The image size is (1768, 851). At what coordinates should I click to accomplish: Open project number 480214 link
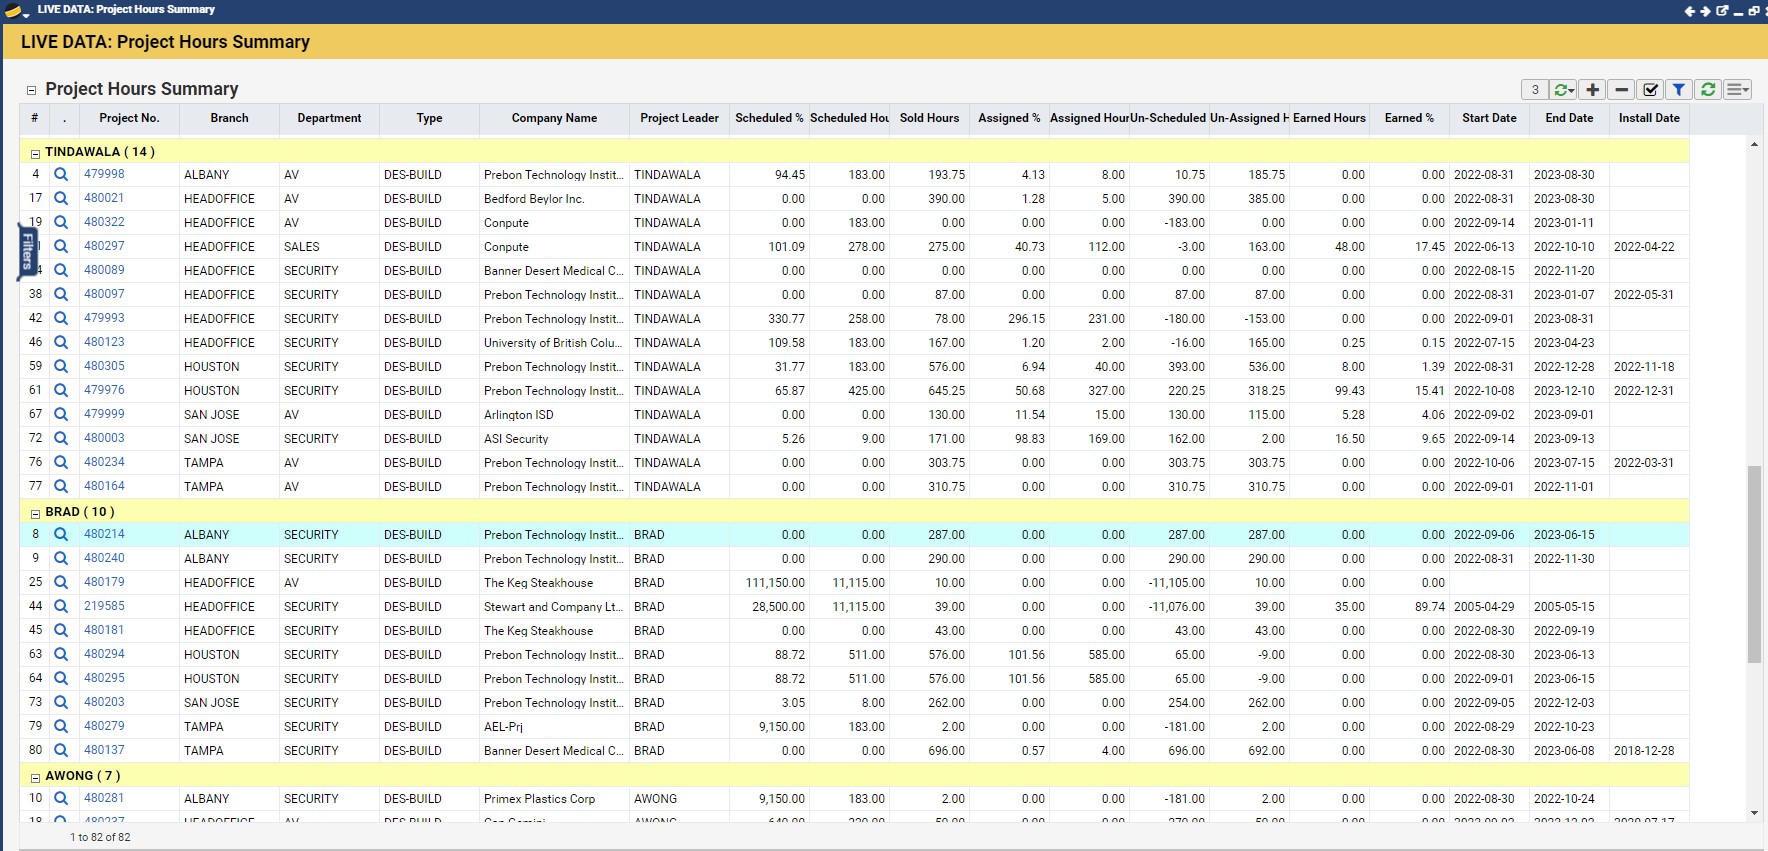(x=104, y=534)
